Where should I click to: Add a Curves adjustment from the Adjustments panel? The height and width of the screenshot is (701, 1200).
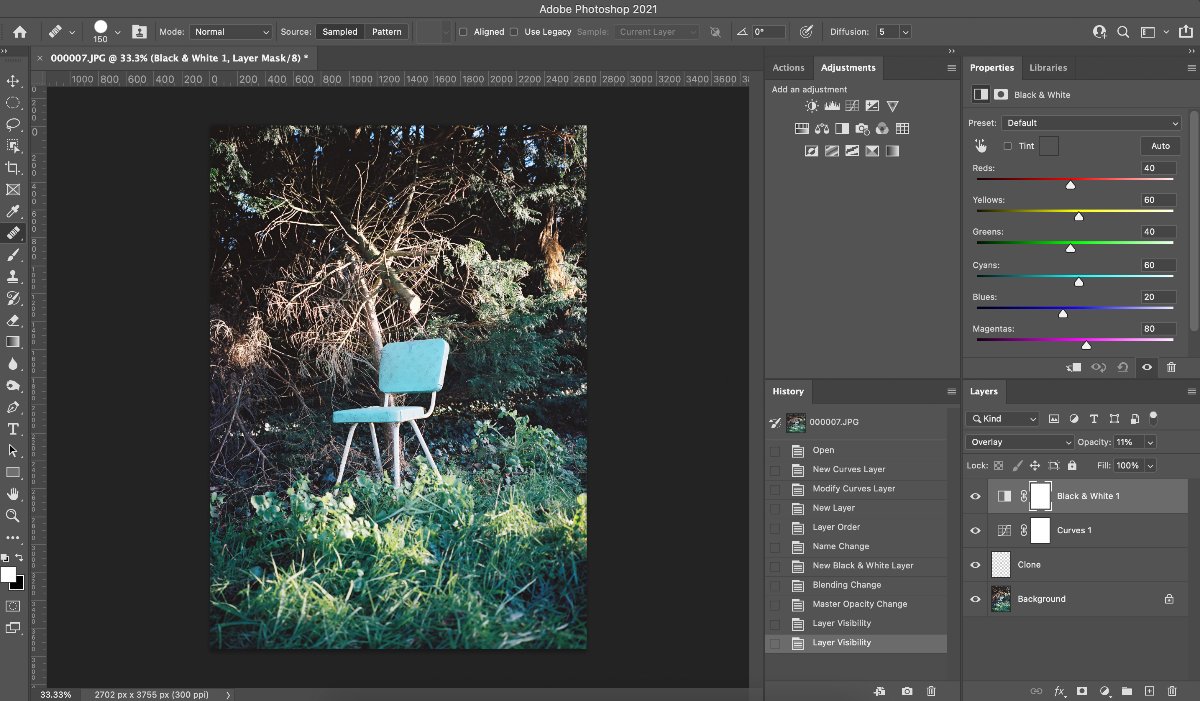852,106
